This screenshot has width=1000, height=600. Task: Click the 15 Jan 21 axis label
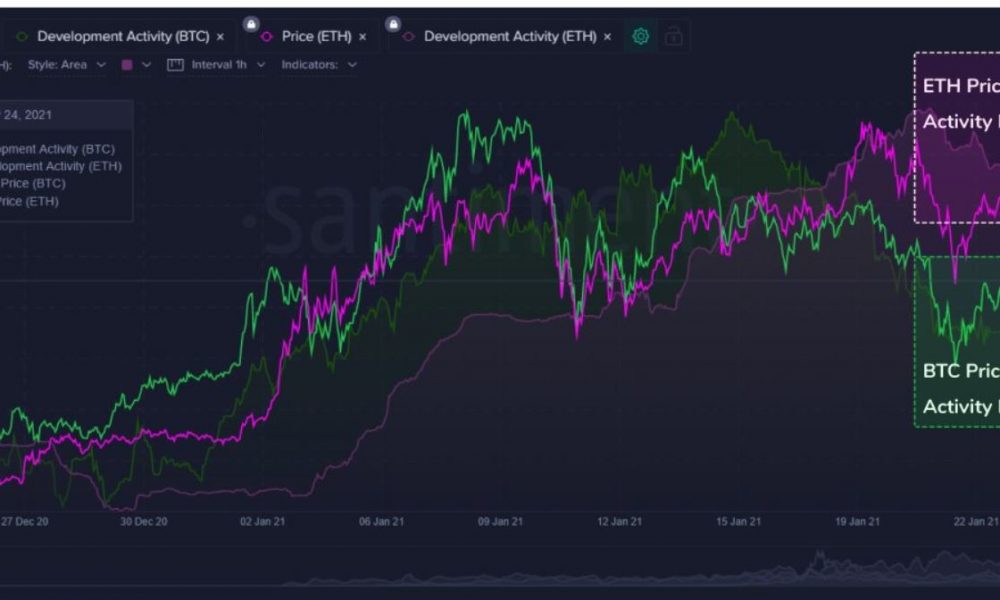739,522
